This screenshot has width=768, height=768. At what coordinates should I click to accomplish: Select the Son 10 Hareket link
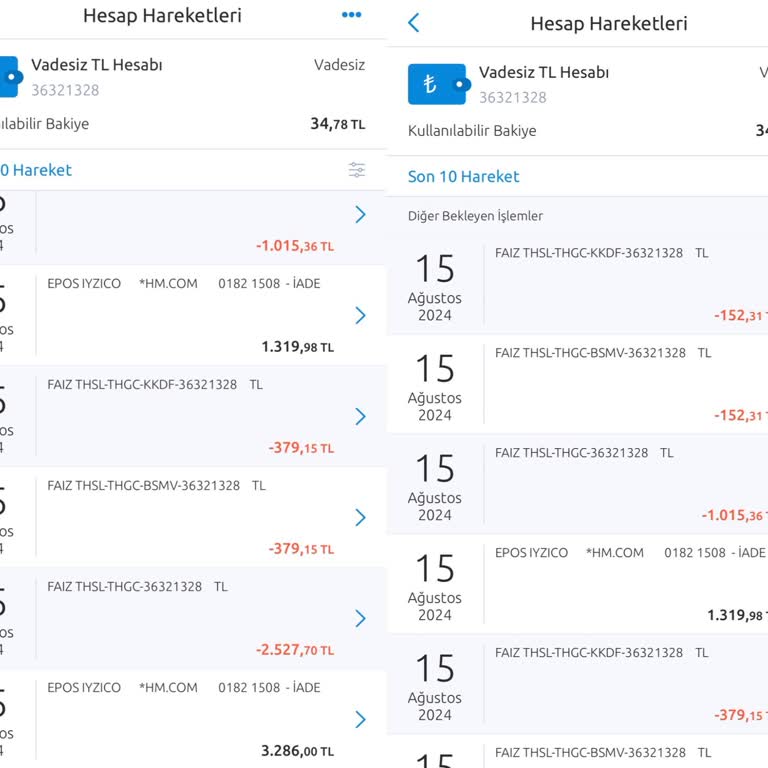pos(463,176)
